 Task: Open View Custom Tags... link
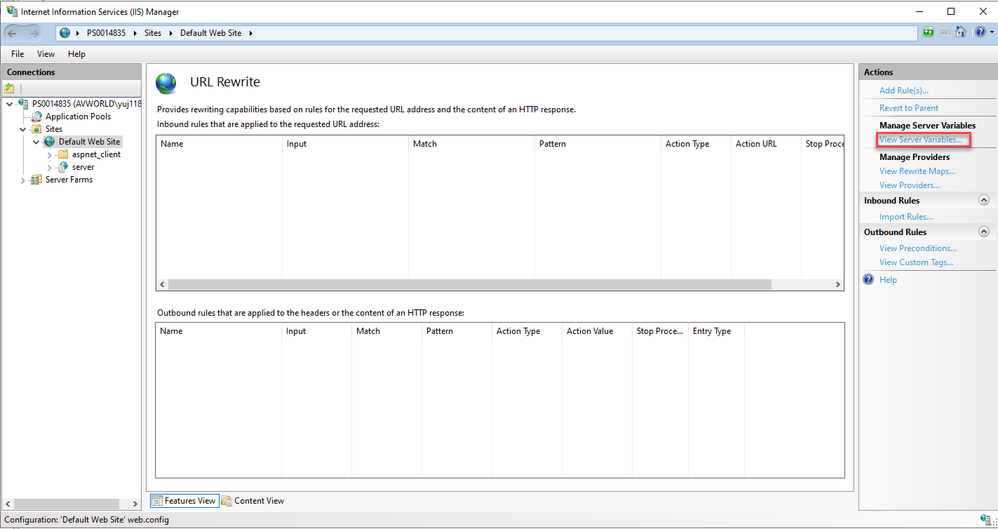tap(916, 262)
